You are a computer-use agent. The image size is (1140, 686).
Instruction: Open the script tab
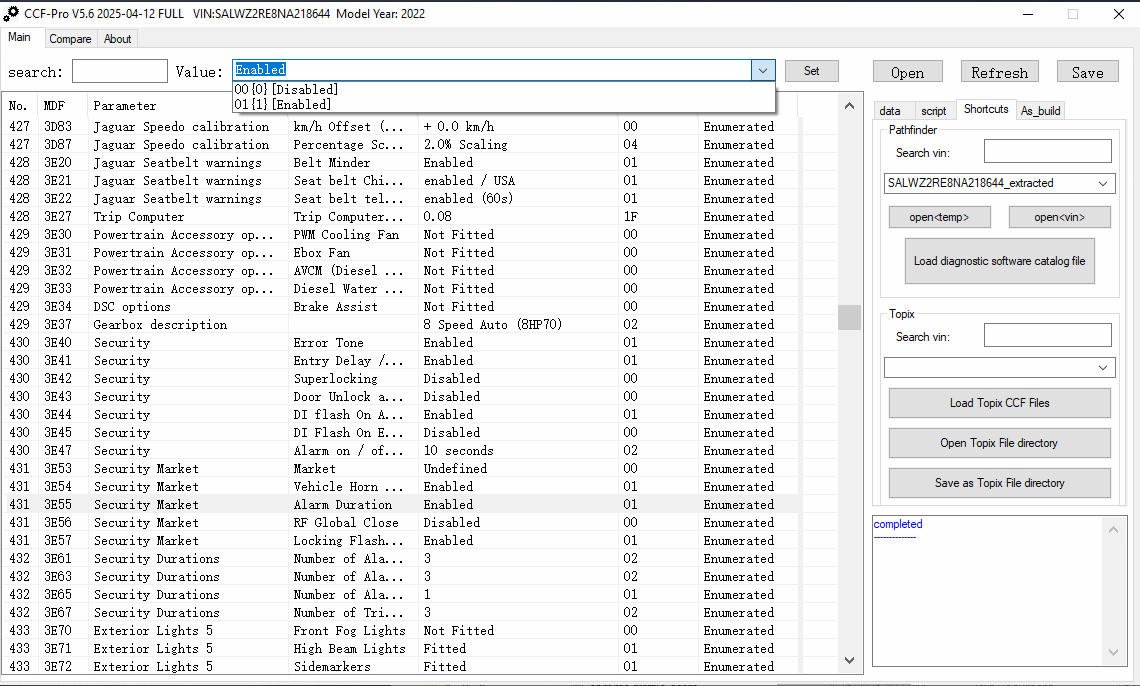point(934,110)
